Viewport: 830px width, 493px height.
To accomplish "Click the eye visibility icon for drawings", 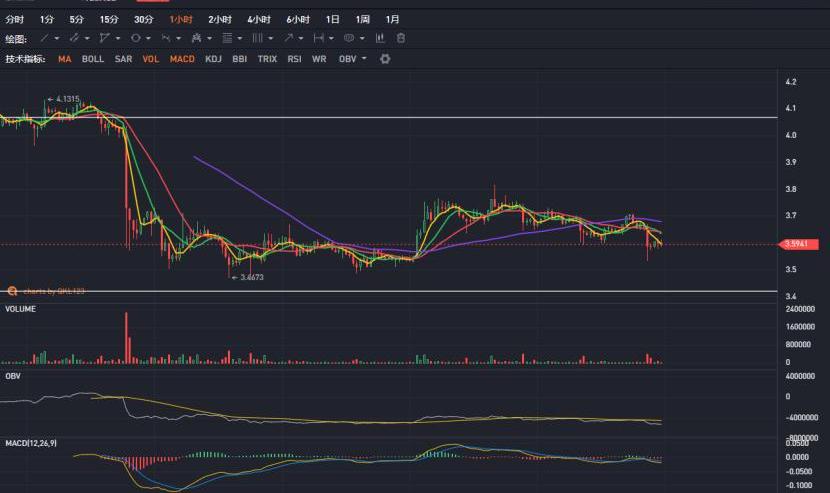I will [x=349, y=38].
